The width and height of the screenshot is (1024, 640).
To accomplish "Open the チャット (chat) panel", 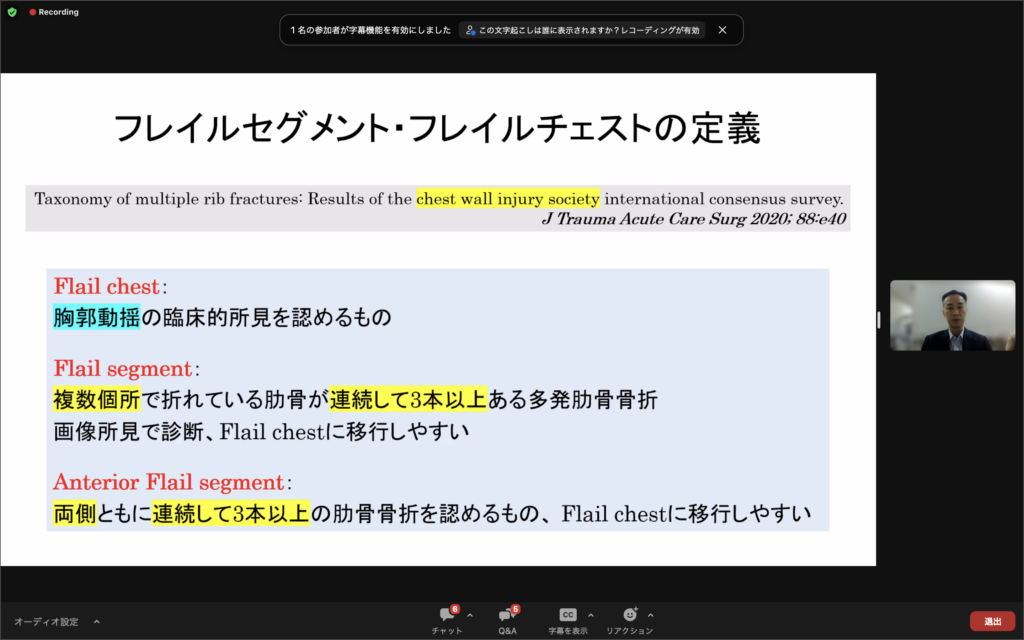I will [x=447, y=615].
